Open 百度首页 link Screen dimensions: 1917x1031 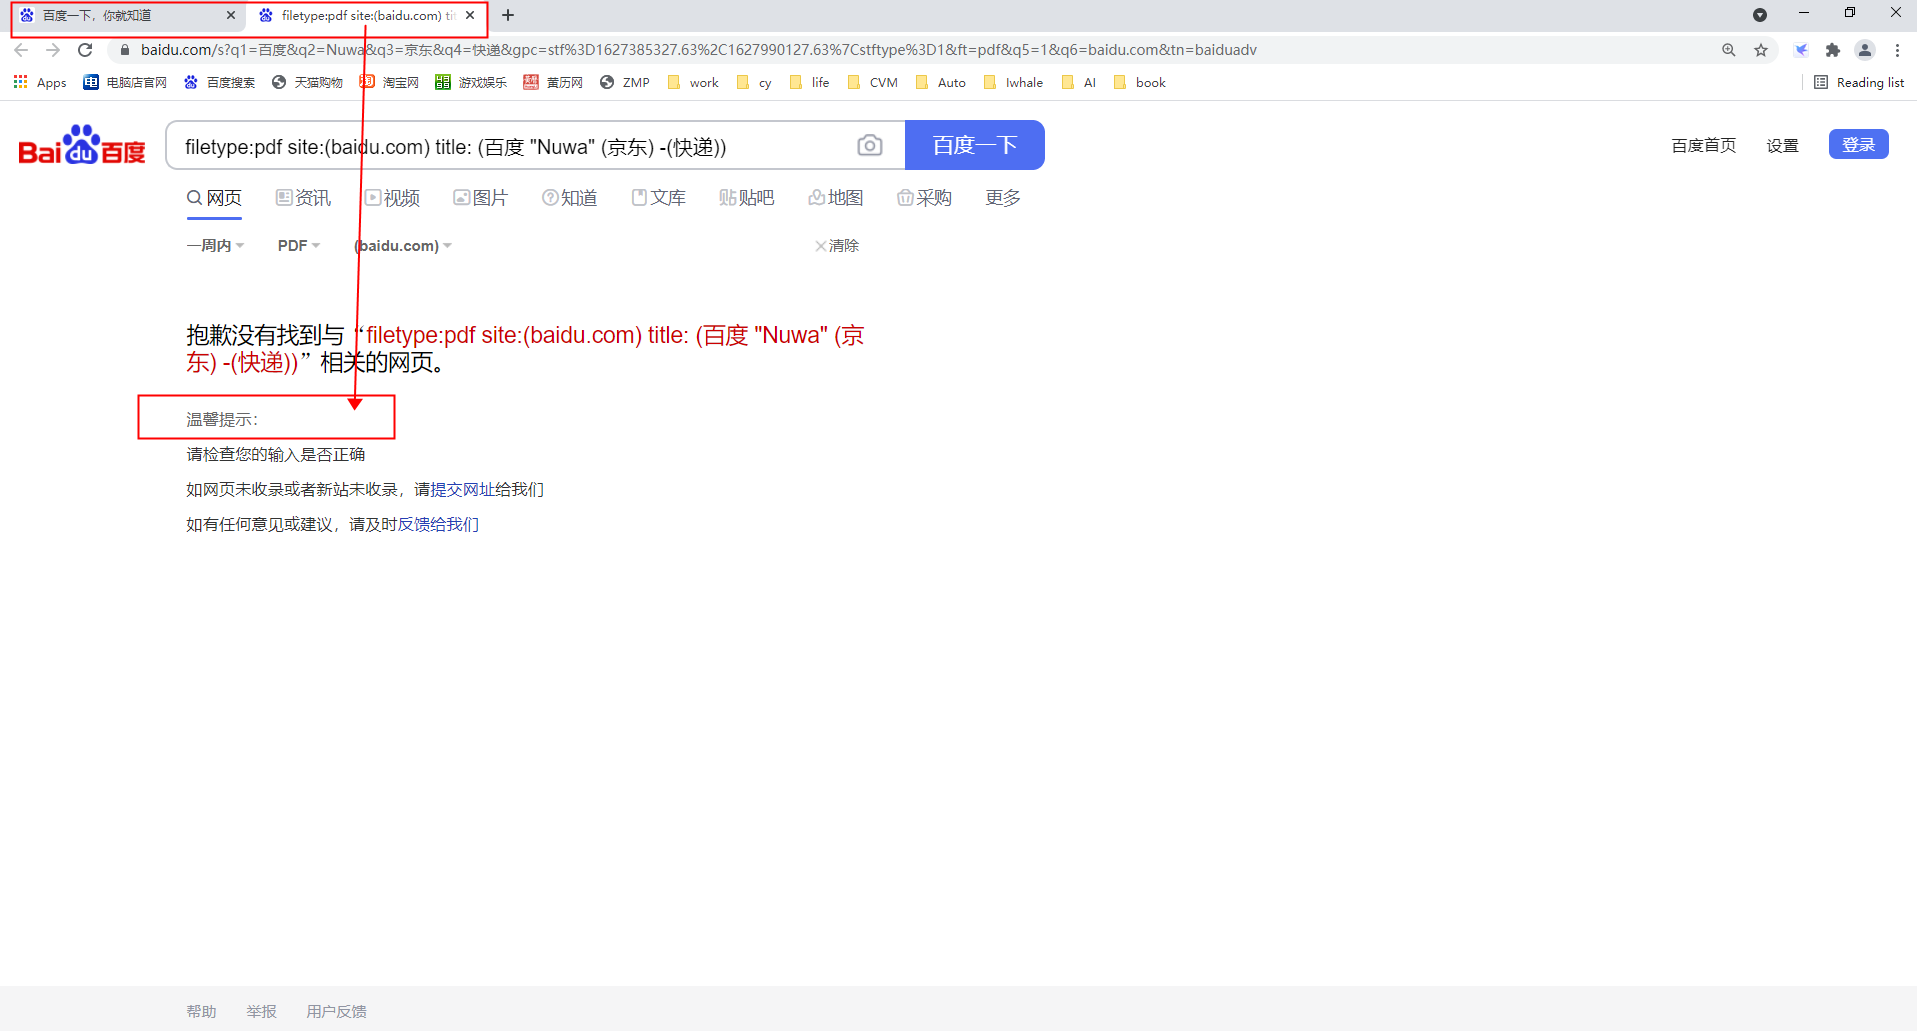[1704, 146]
